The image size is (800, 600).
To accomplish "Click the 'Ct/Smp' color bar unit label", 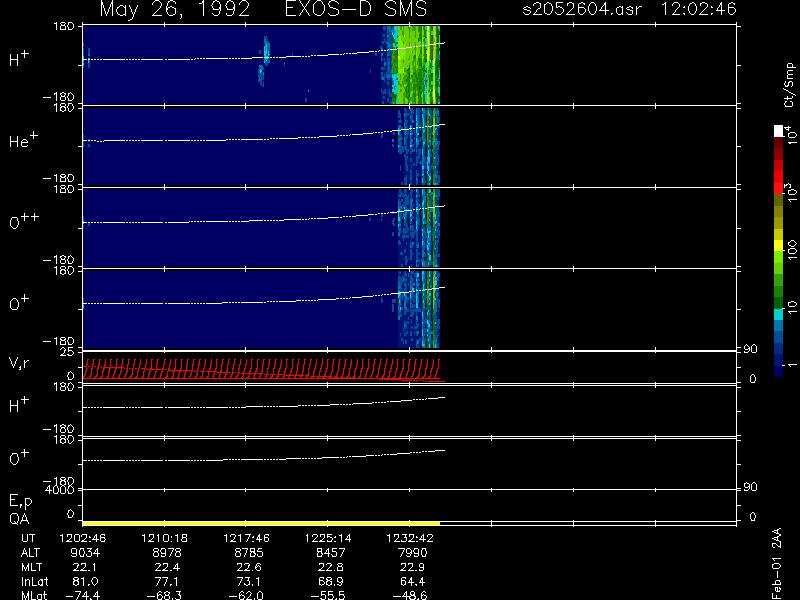I will tap(790, 85).
